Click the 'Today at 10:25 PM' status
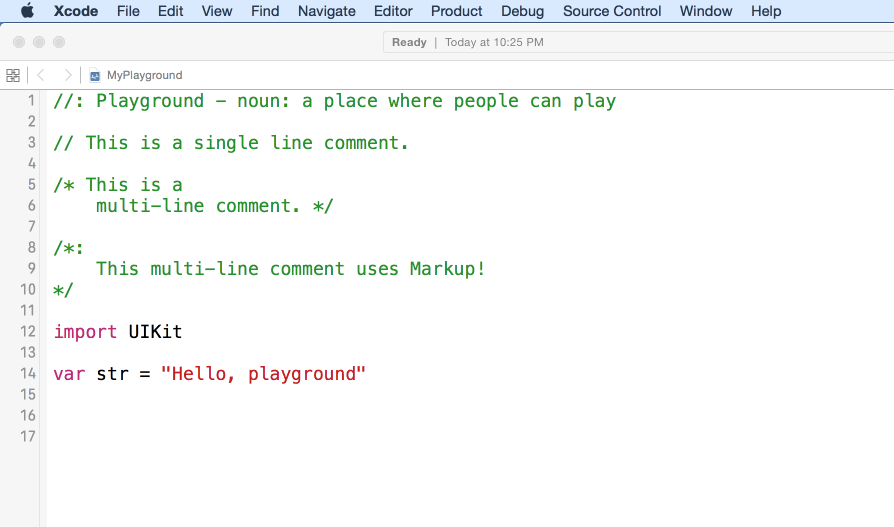The image size is (894, 527). pyautogui.click(x=494, y=42)
